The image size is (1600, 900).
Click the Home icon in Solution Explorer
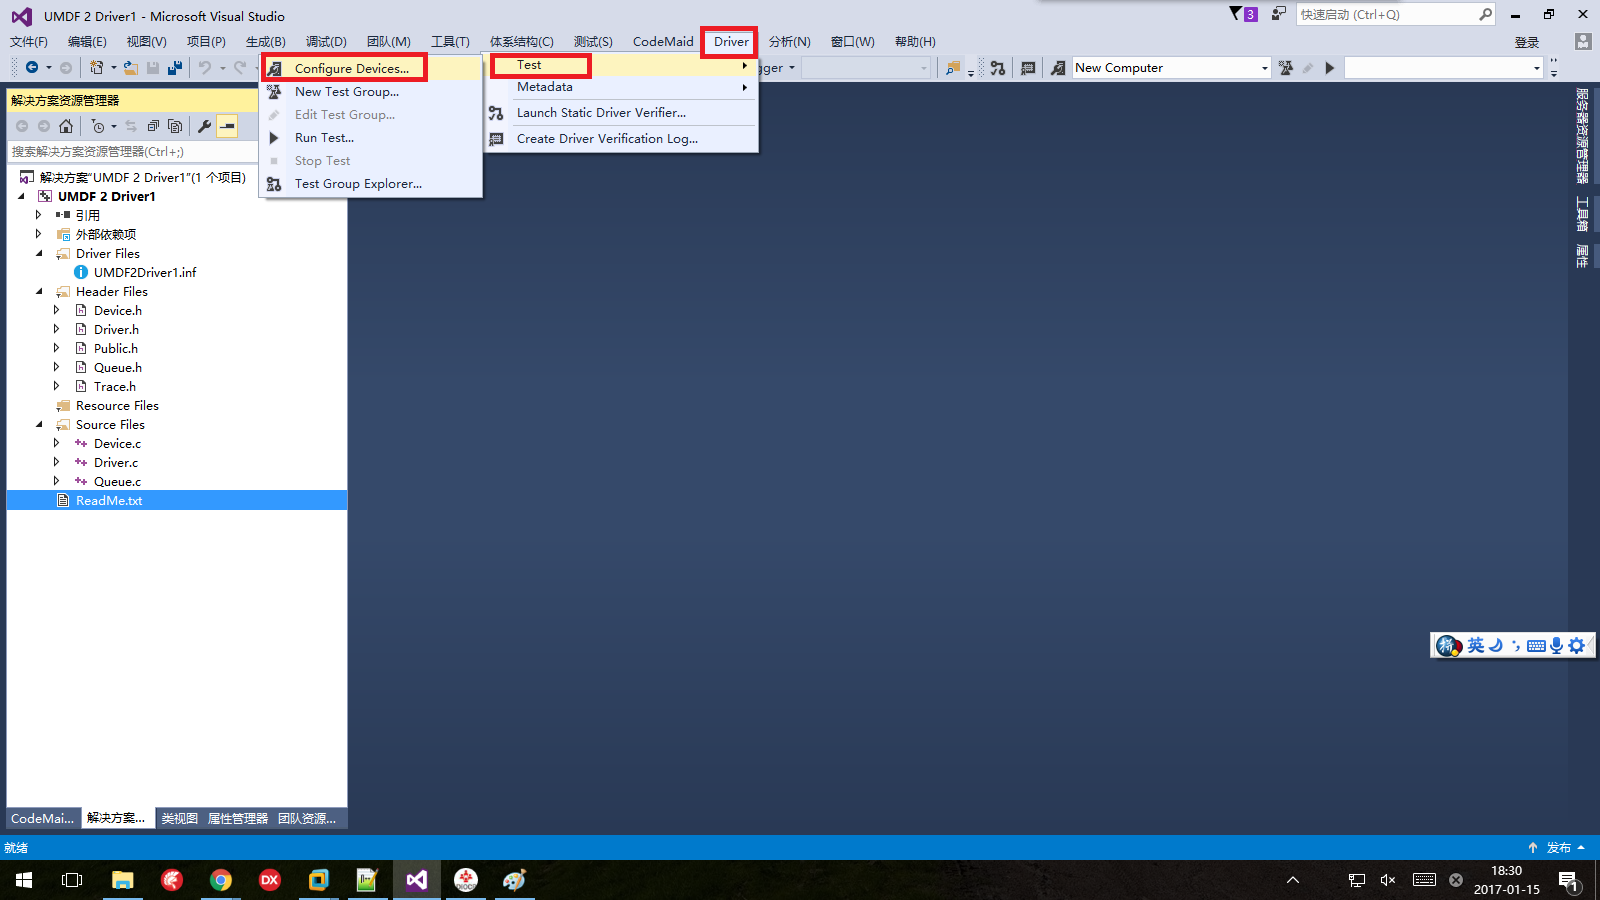[x=66, y=126]
